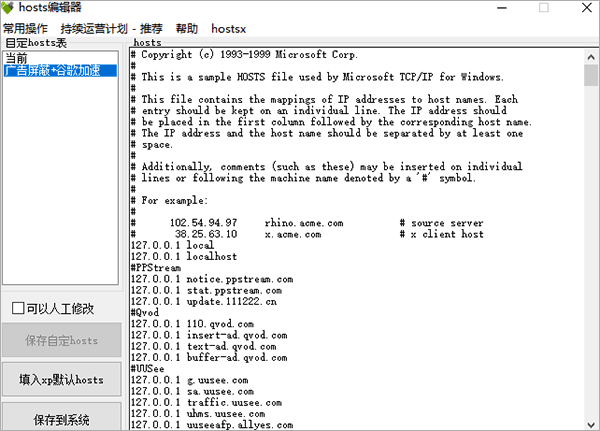Click the 'Additionally, comments' line
Image resolution: width=600 pixels, height=431 pixels.
pos(326,167)
